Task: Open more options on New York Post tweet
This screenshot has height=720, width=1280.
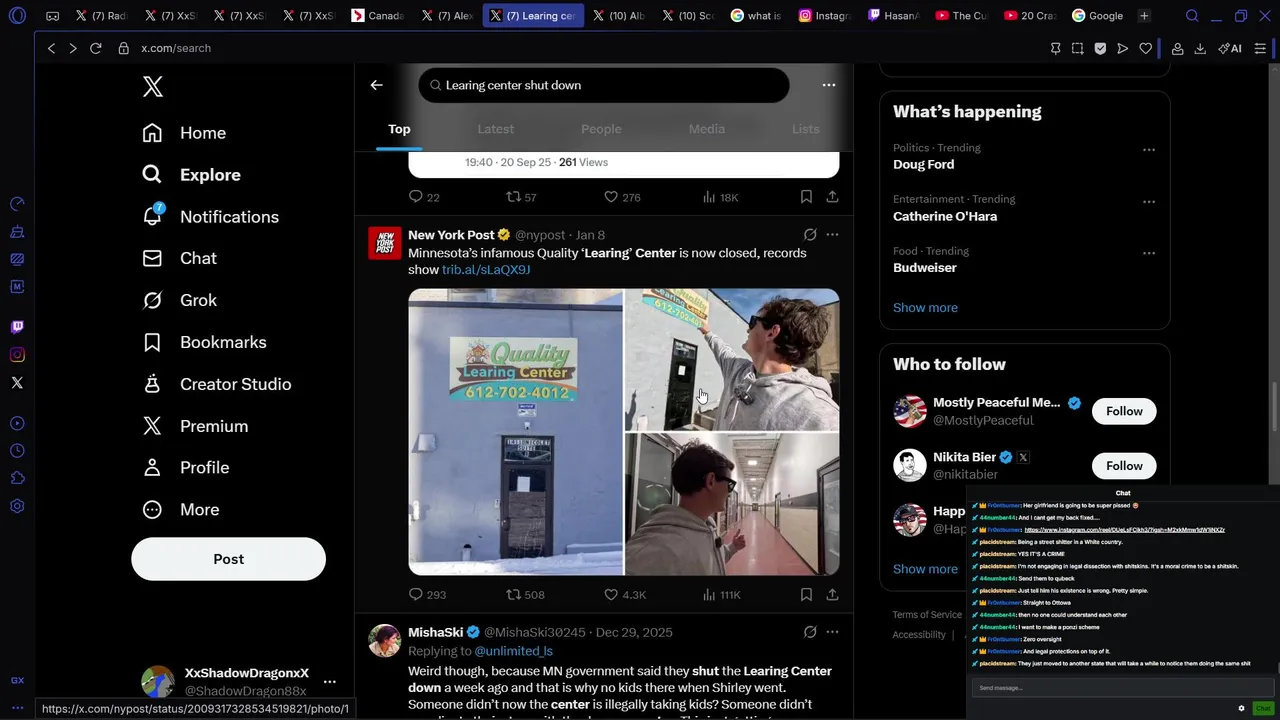Action: click(x=832, y=235)
